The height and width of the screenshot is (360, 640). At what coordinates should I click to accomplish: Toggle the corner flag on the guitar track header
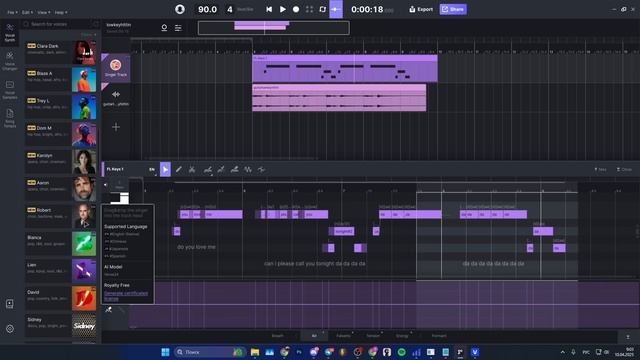coord(104,86)
